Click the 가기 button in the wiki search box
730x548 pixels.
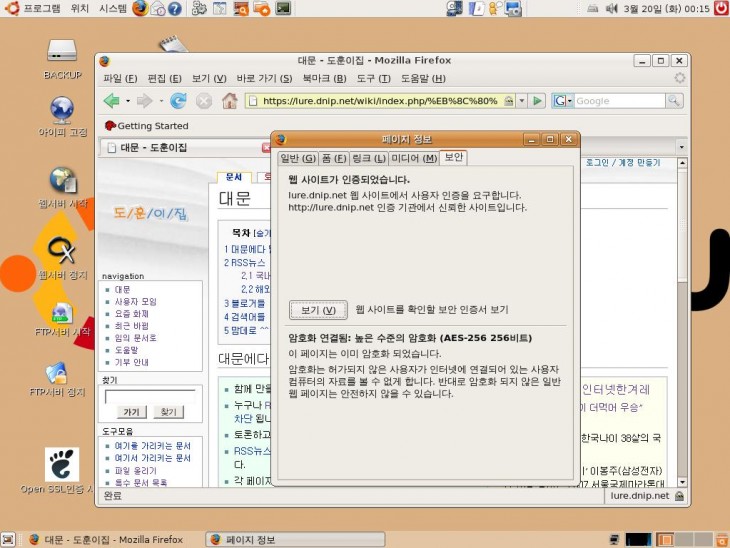pyautogui.click(x=131, y=412)
